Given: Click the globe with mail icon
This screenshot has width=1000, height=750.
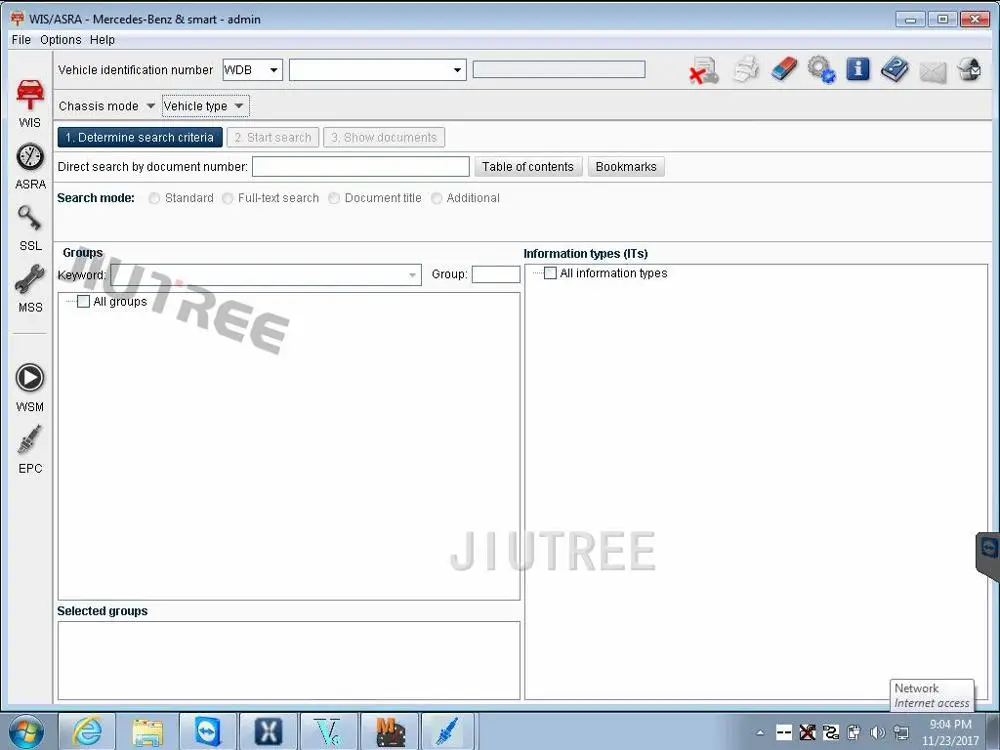Looking at the screenshot, I should click(969, 70).
